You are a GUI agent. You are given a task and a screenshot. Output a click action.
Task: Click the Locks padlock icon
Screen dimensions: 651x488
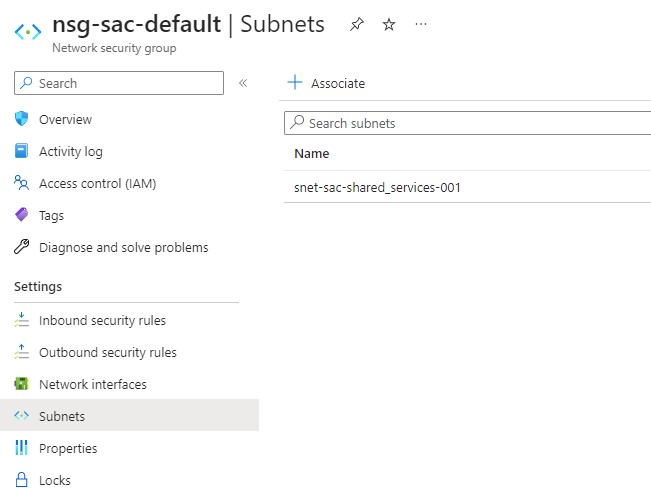(21, 479)
